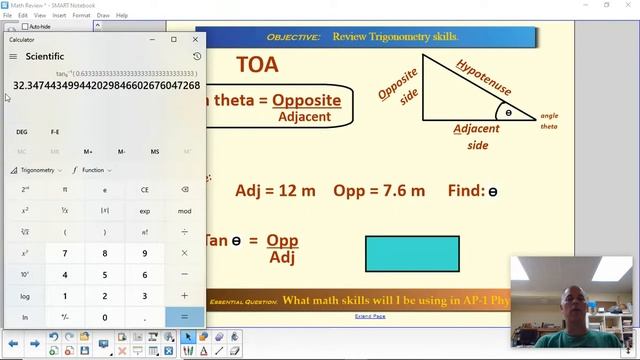The image size is (640, 360).
Task: Click the plus operator key
Action: (x=184, y=296)
